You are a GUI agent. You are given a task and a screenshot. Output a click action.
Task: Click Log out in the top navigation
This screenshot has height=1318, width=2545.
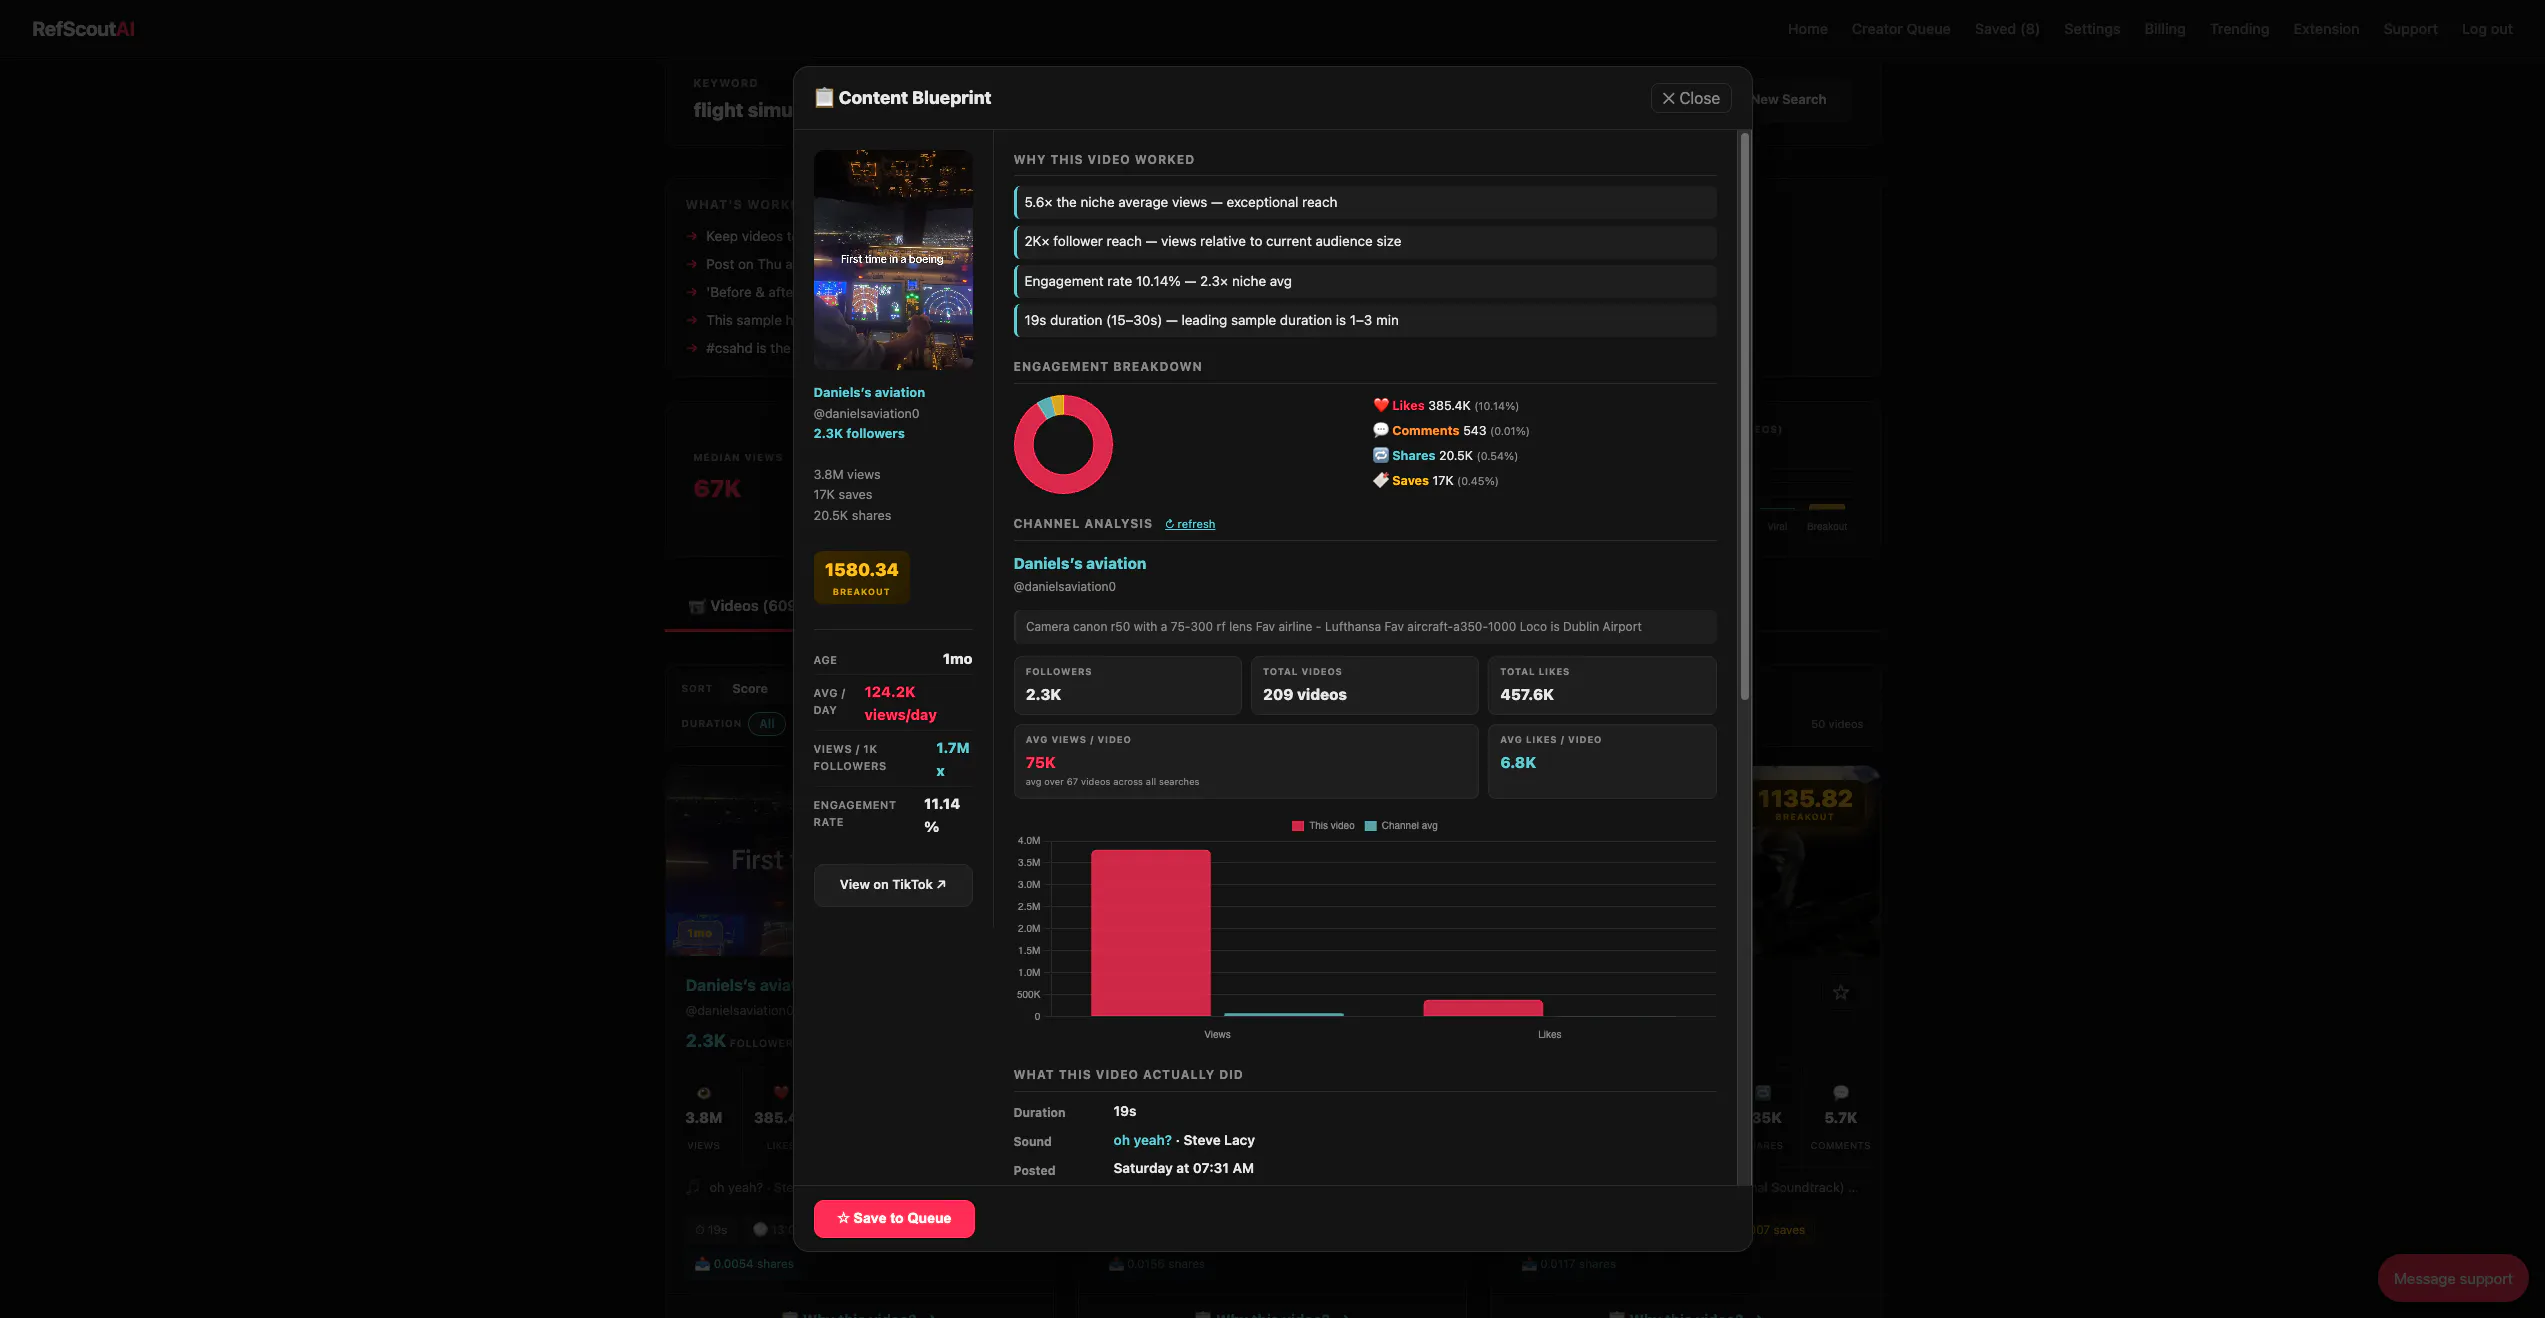2487,29
